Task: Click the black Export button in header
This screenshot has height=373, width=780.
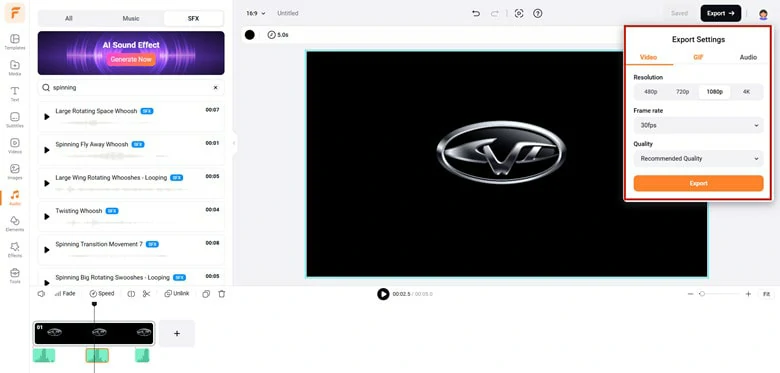Action: (721, 13)
